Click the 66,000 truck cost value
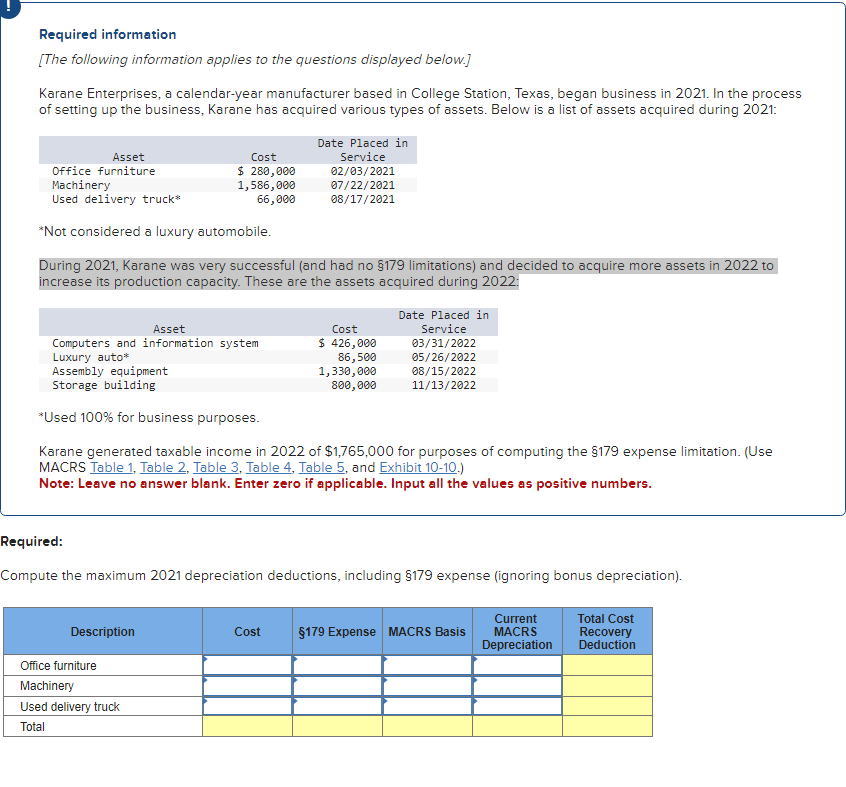Screen dimensions: 846x787 pyautogui.click(x=276, y=199)
